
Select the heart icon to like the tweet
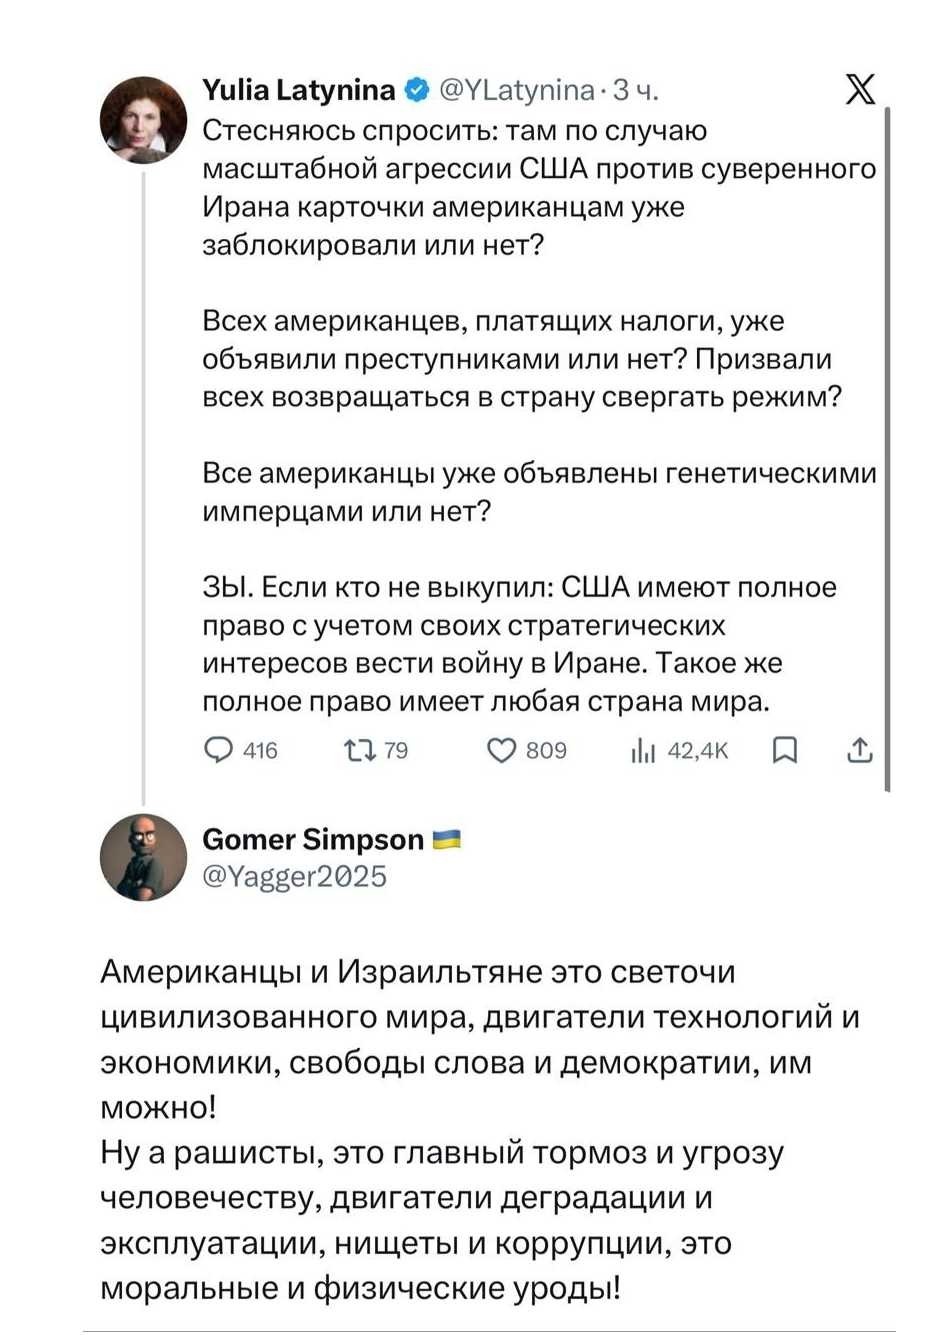click(499, 752)
